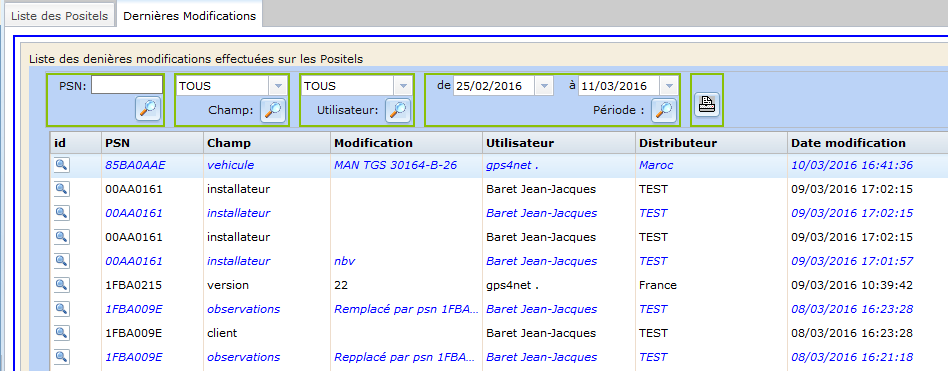Select the Dernières Modifications tab

click(x=189, y=16)
